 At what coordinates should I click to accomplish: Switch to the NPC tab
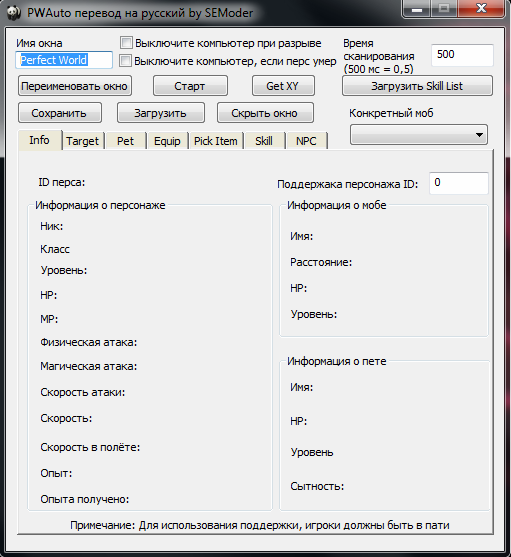coord(306,141)
